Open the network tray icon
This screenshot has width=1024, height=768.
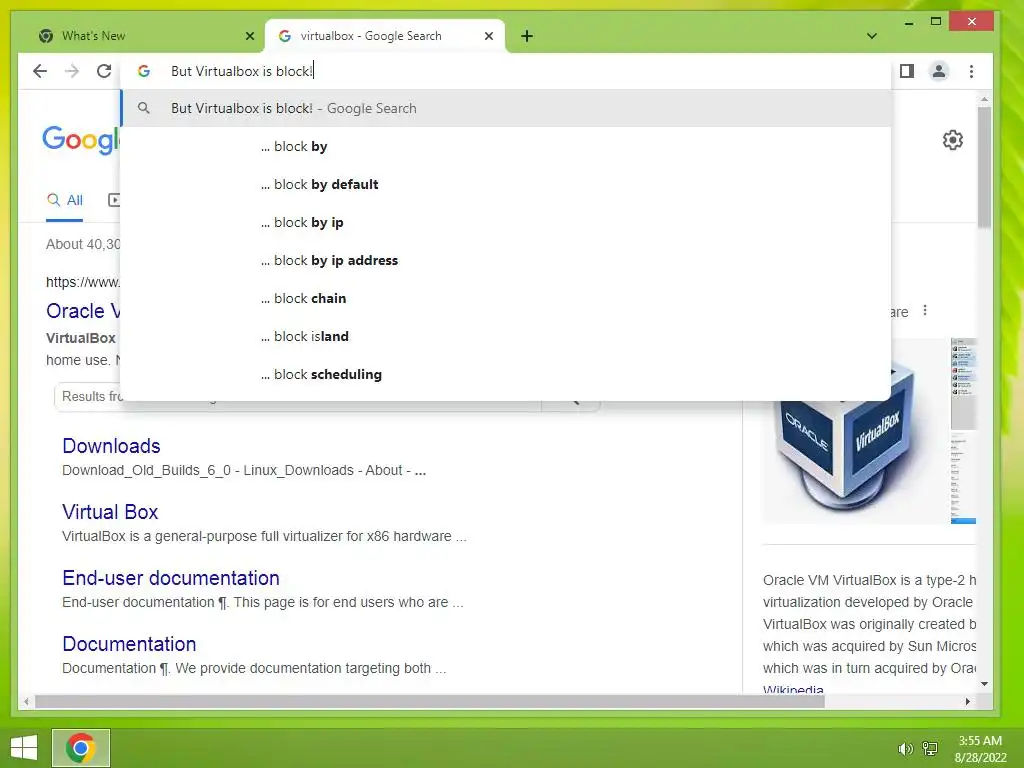[x=930, y=749]
